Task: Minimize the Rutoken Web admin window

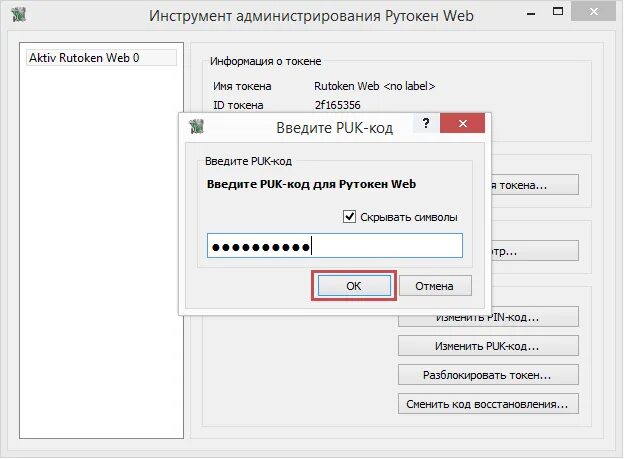Action: 531,13
